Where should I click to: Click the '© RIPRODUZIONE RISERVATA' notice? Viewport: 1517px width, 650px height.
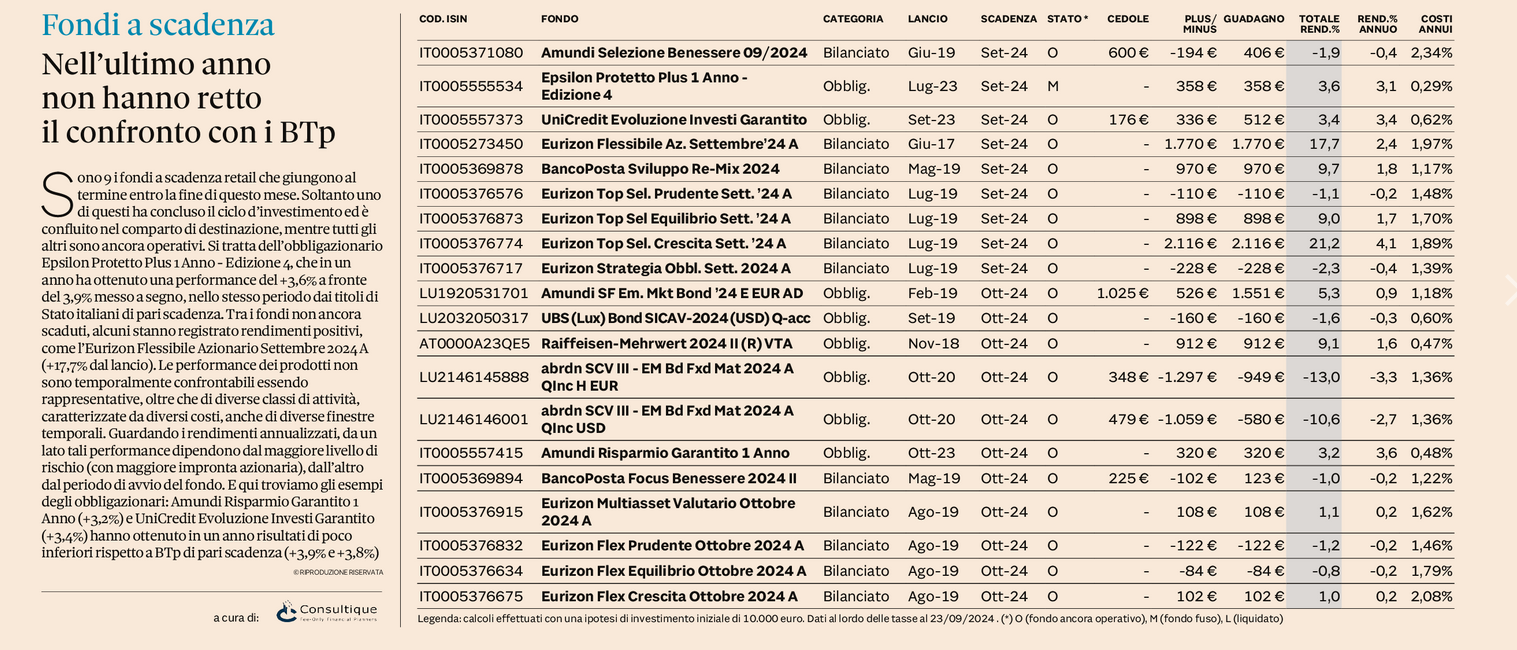pyautogui.click(x=338, y=572)
